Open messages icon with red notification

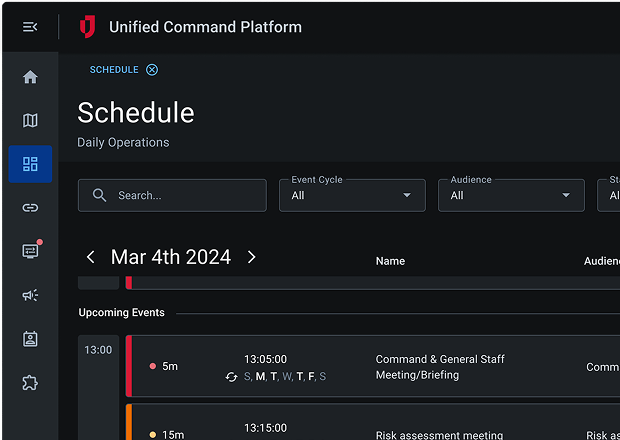pos(30,251)
